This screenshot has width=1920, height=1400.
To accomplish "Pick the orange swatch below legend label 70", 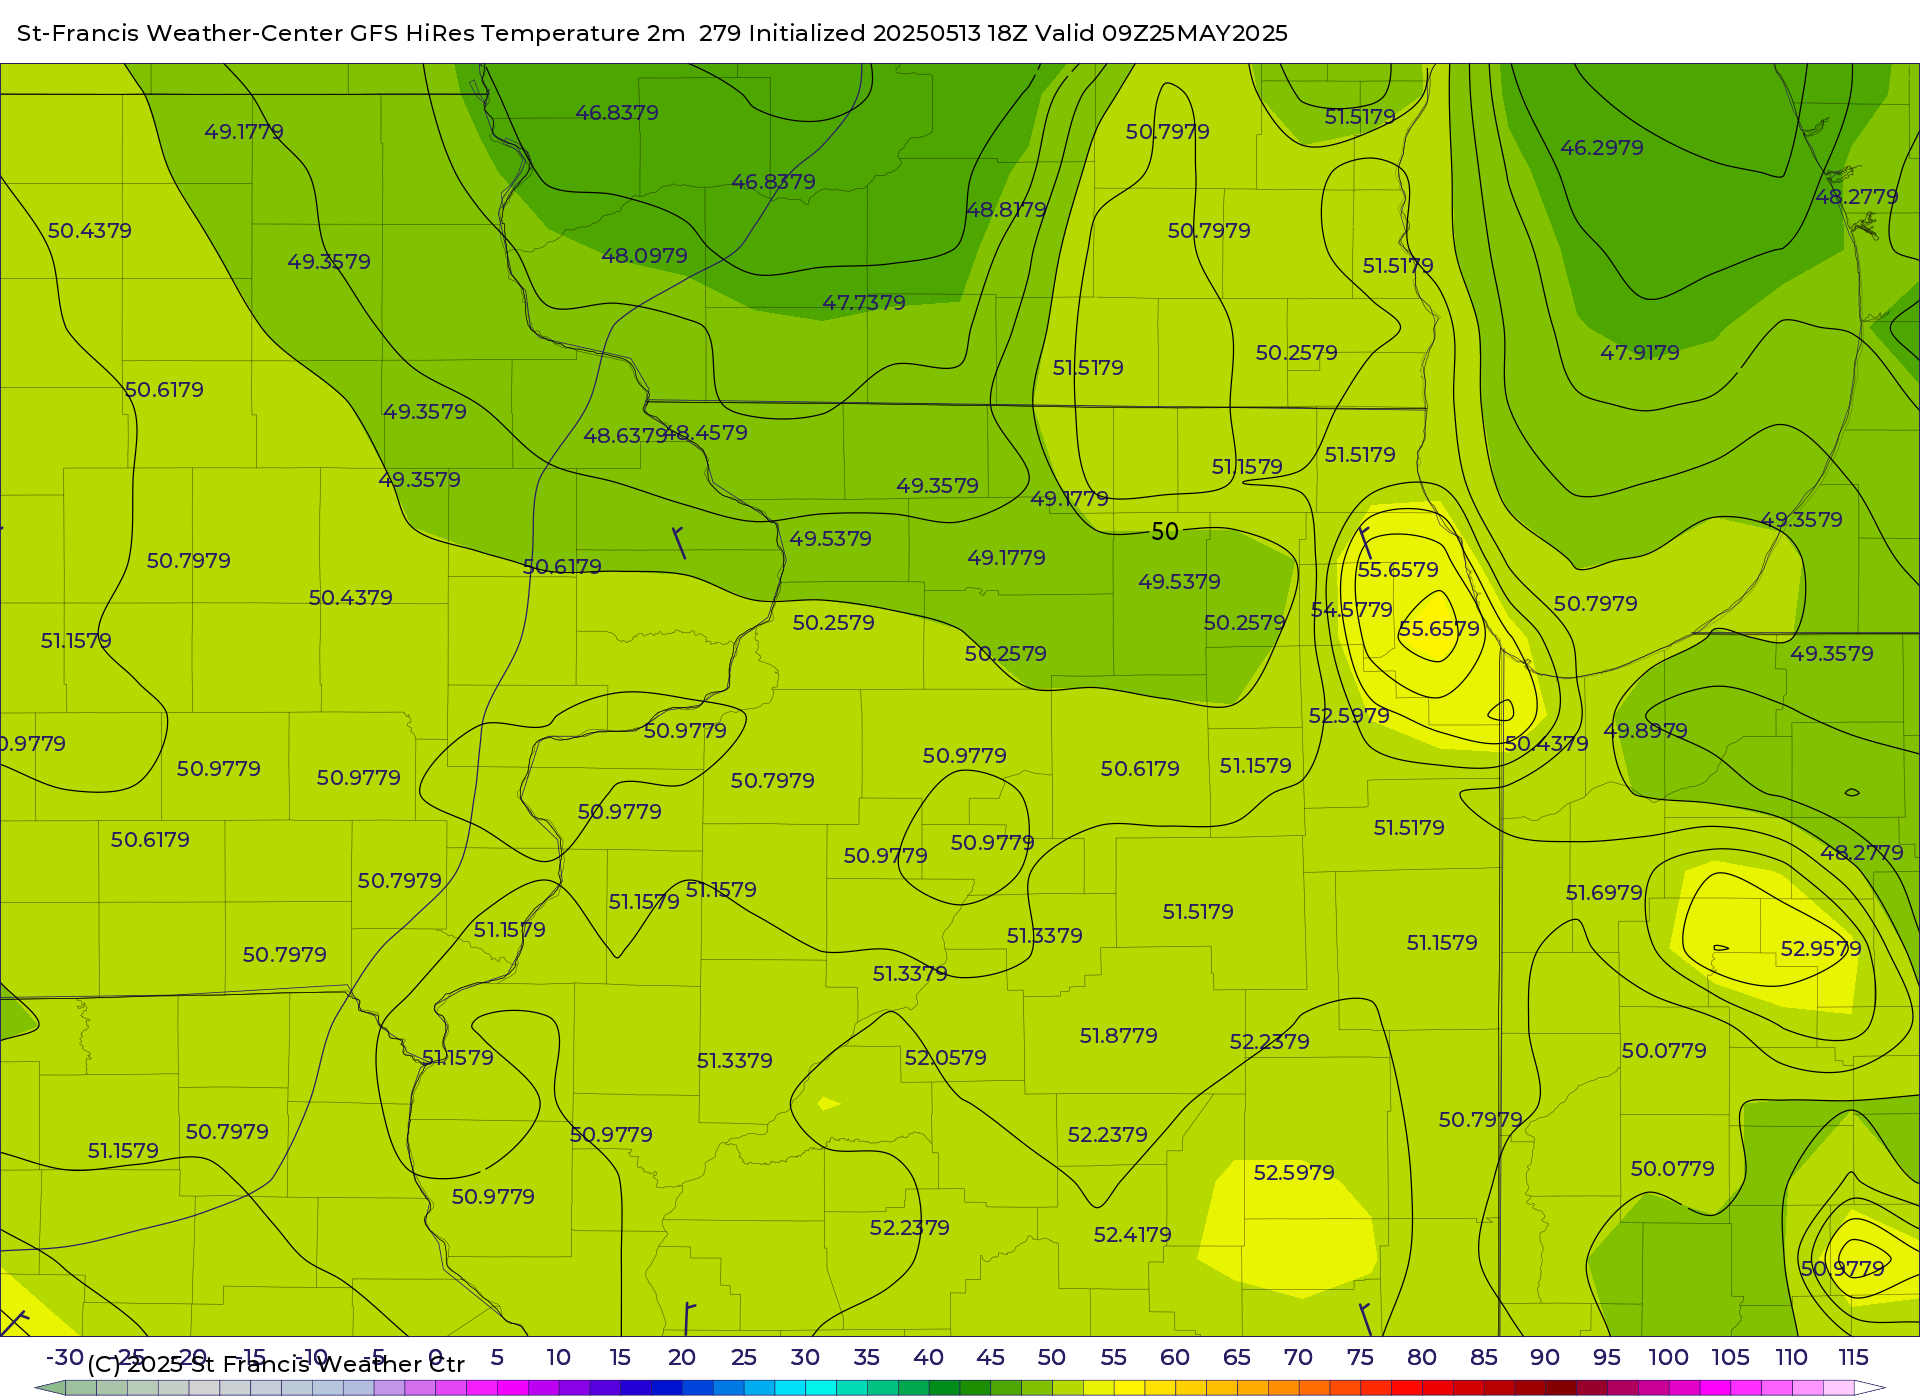I will click(x=1315, y=1388).
